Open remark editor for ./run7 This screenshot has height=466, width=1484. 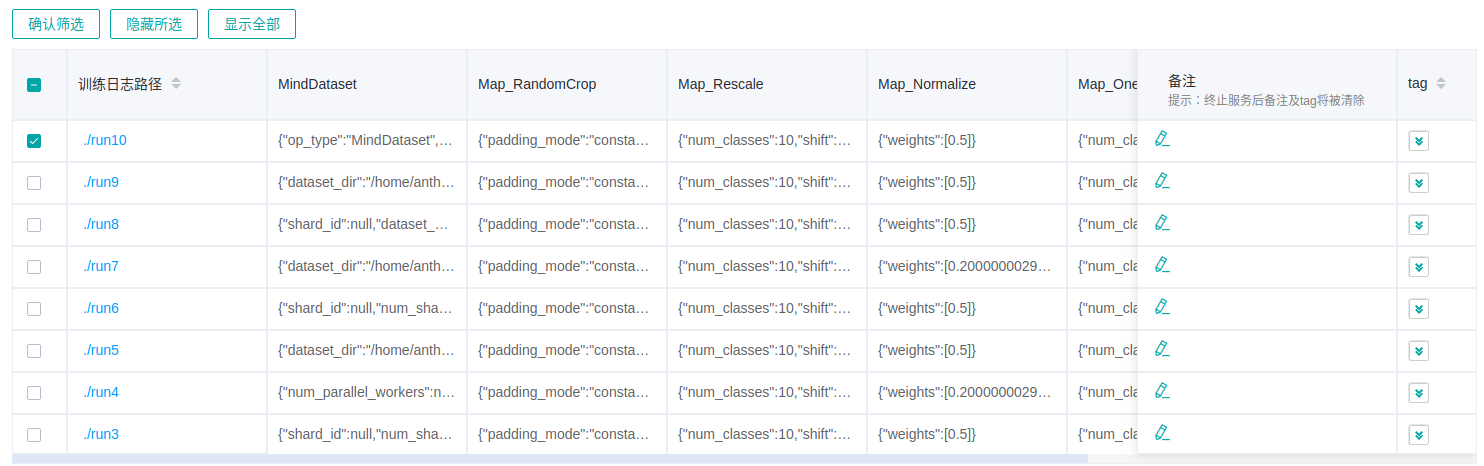coord(1161,265)
